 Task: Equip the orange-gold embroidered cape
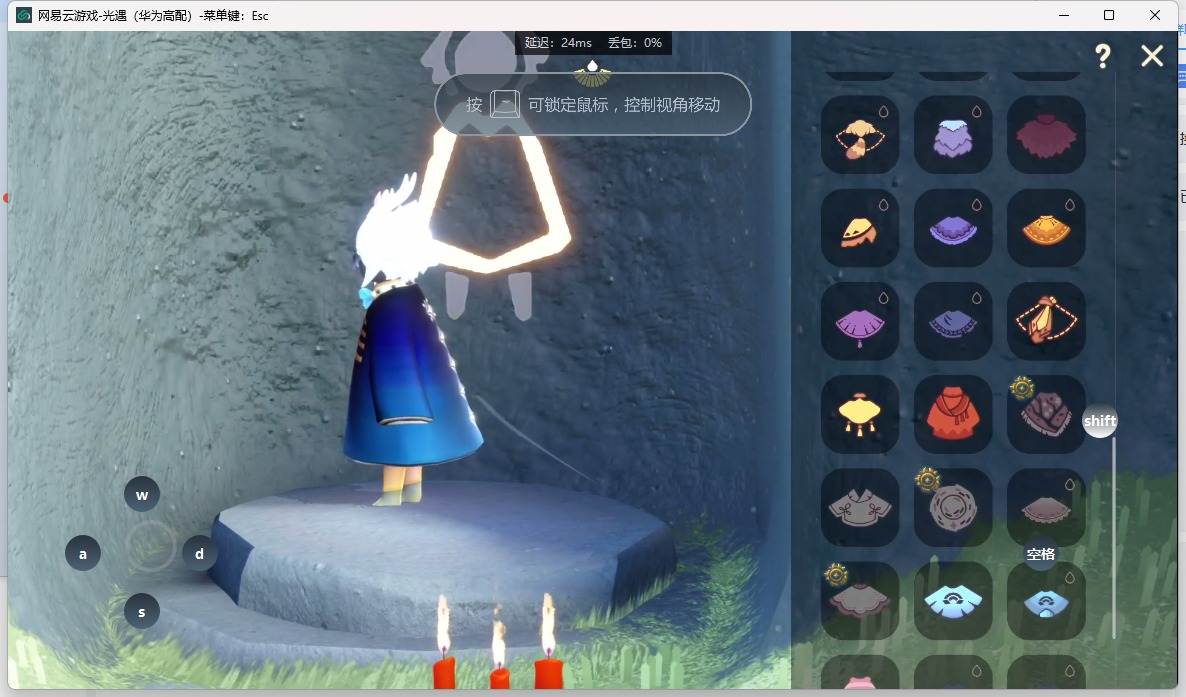click(x=1046, y=228)
